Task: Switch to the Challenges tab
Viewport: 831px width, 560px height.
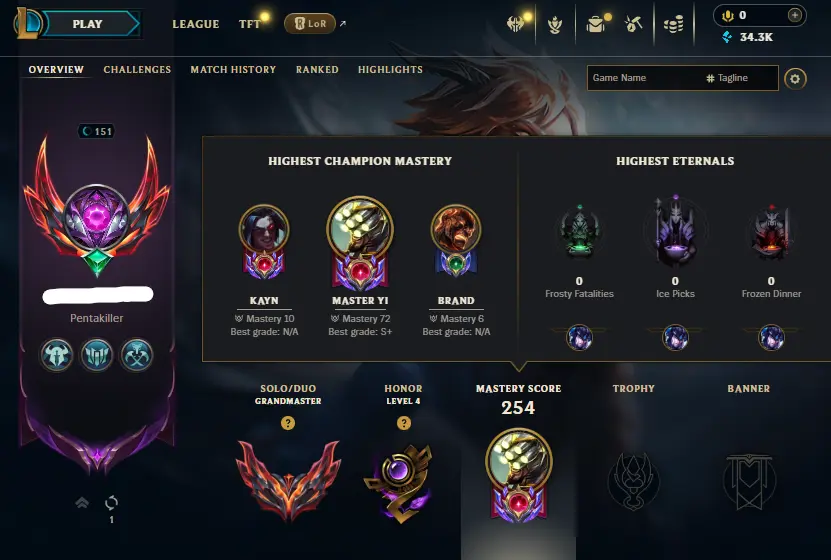Action: coord(137,69)
